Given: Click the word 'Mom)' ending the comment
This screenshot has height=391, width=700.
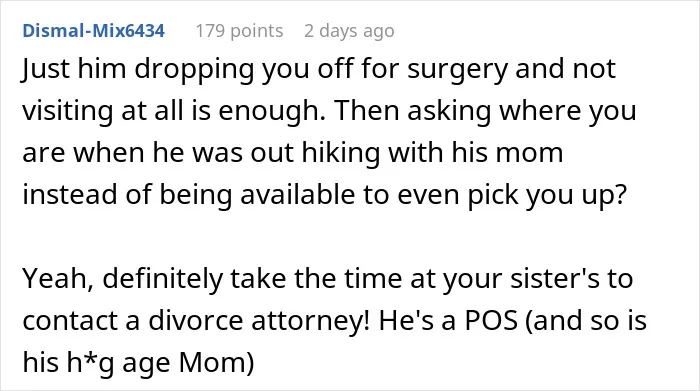Looking at the screenshot, I should tap(217, 363).
